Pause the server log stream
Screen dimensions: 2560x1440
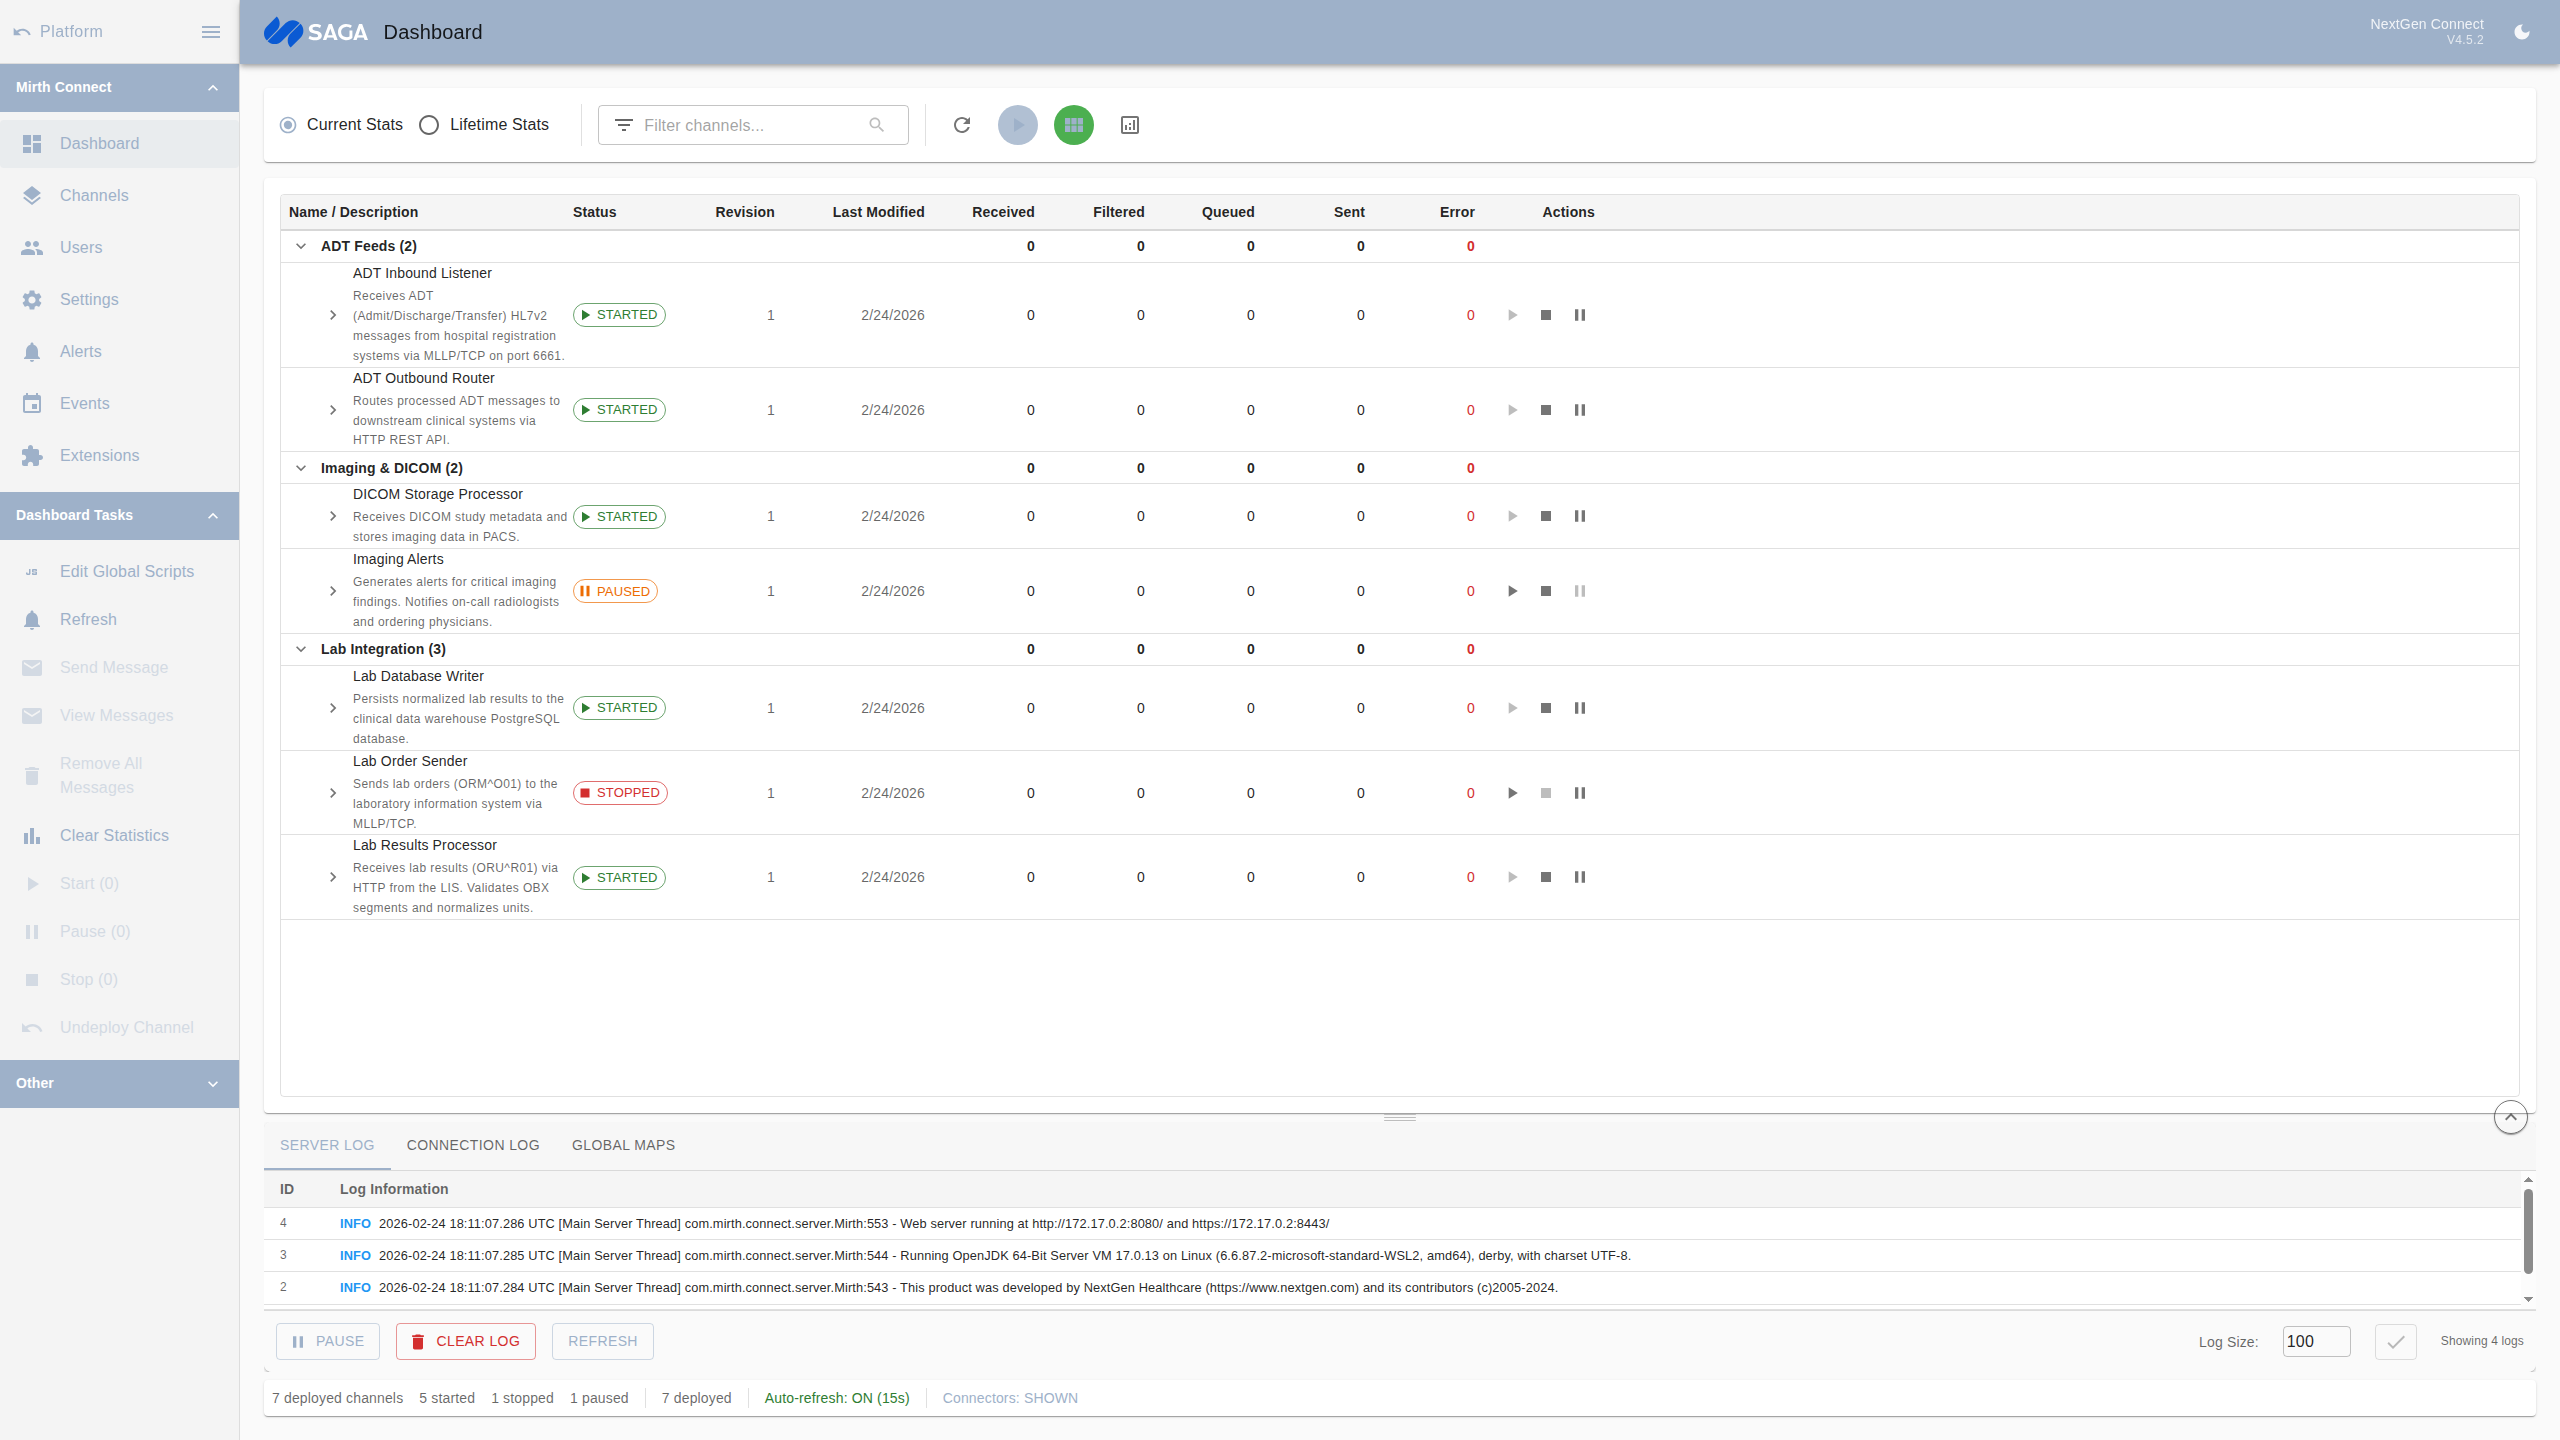click(327, 1341)
